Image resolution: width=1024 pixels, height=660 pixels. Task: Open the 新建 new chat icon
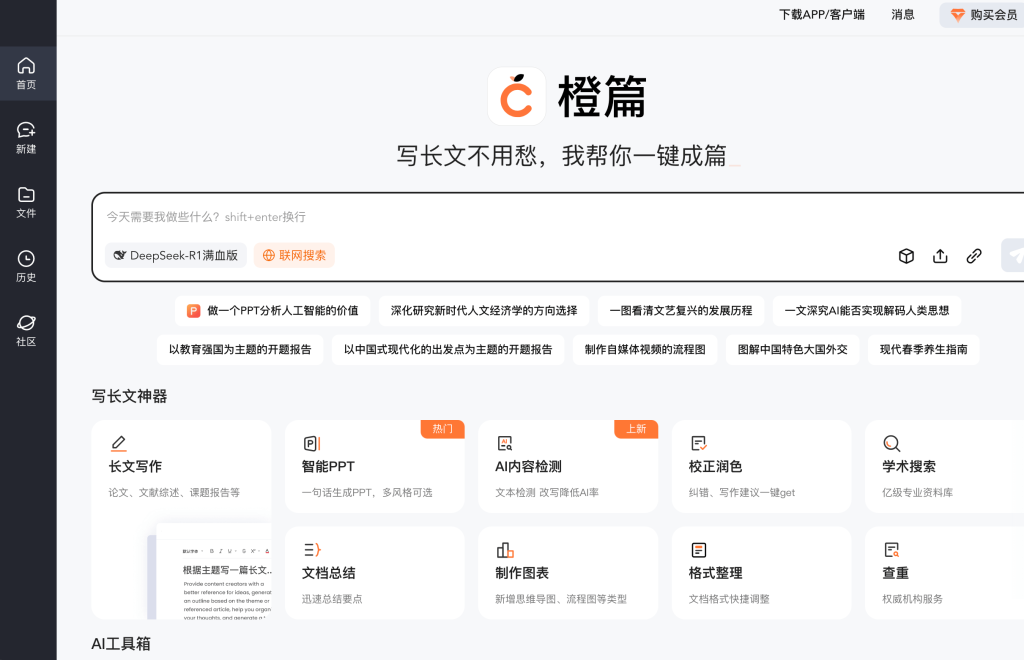(26, 130)
